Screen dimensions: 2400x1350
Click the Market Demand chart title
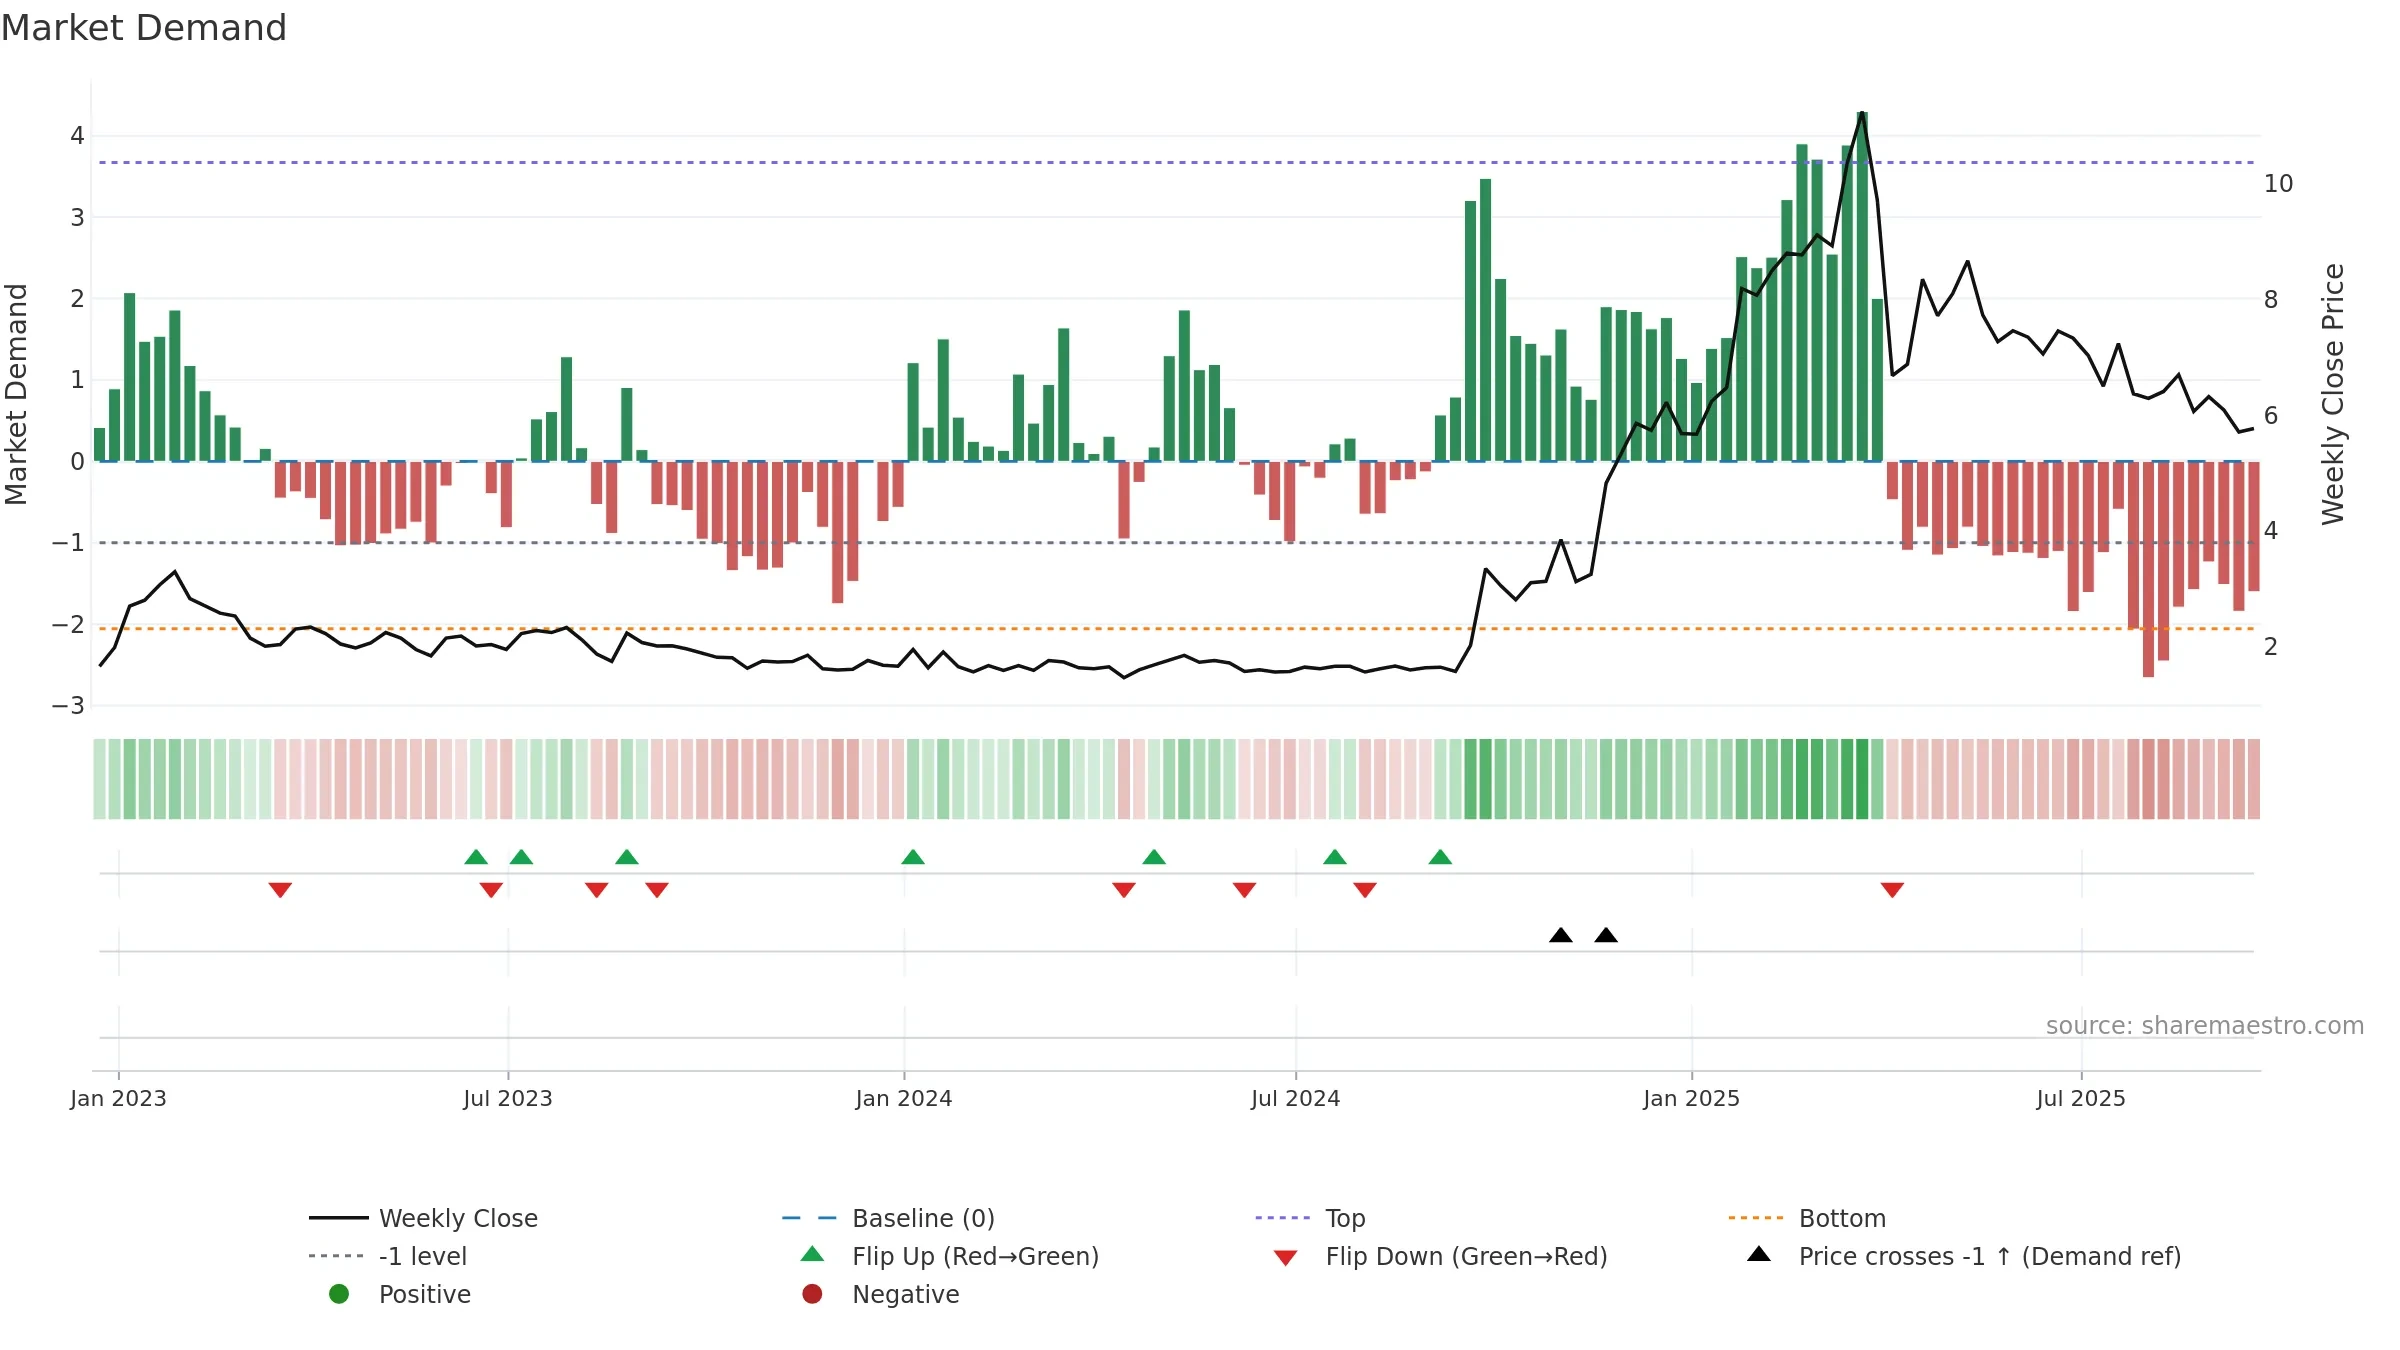click(144, 28)
